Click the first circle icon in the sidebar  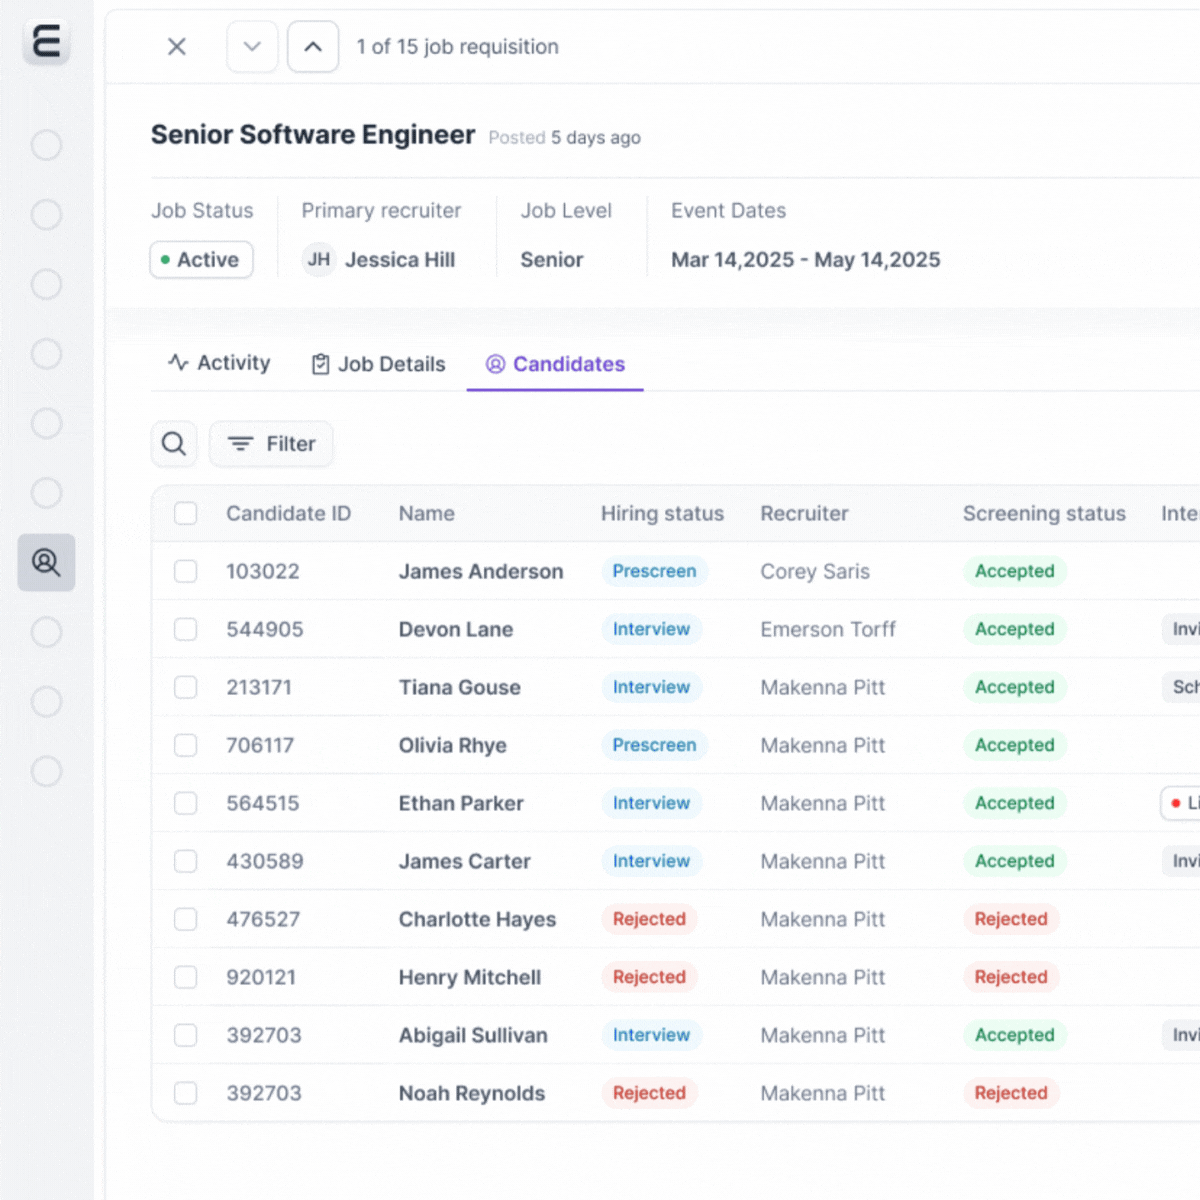pyautogui.click(x=46, y=145)
